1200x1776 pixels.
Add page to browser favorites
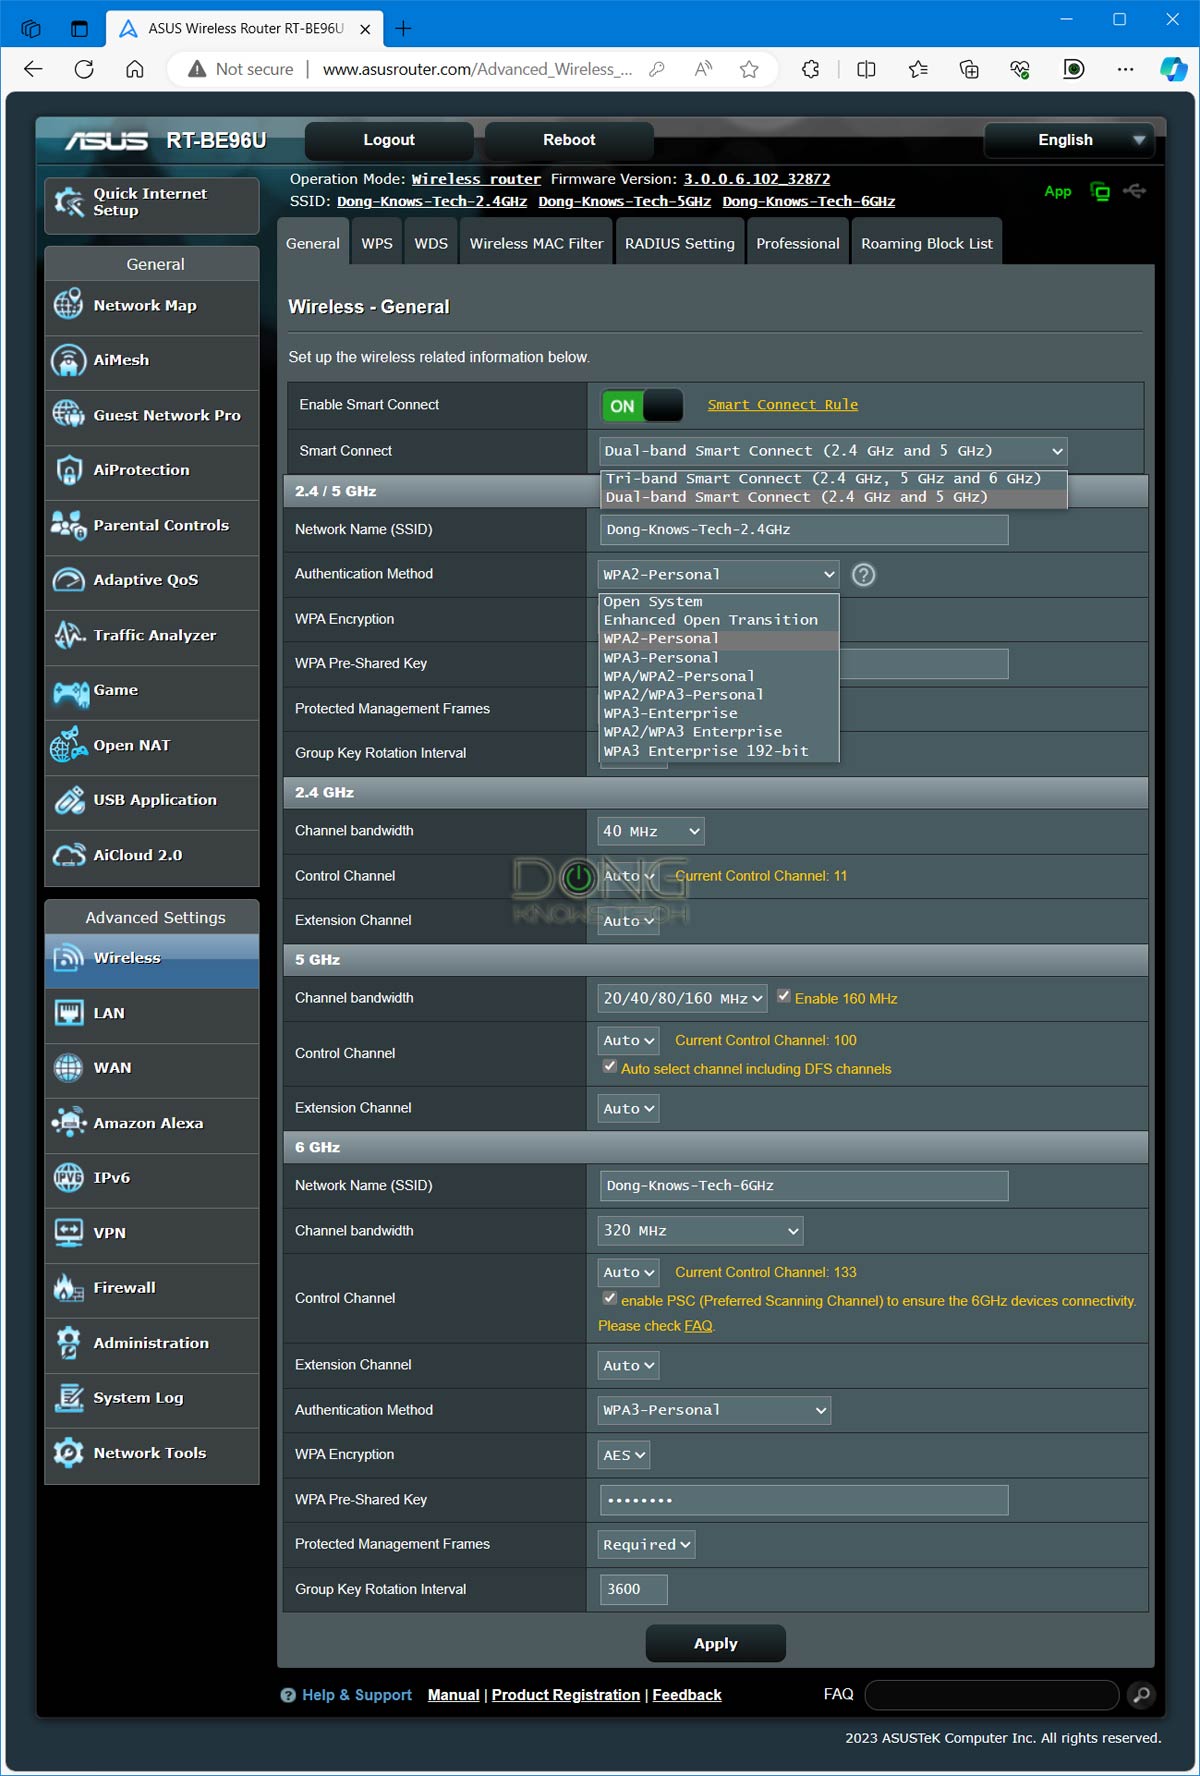click(x=749, y=69)
